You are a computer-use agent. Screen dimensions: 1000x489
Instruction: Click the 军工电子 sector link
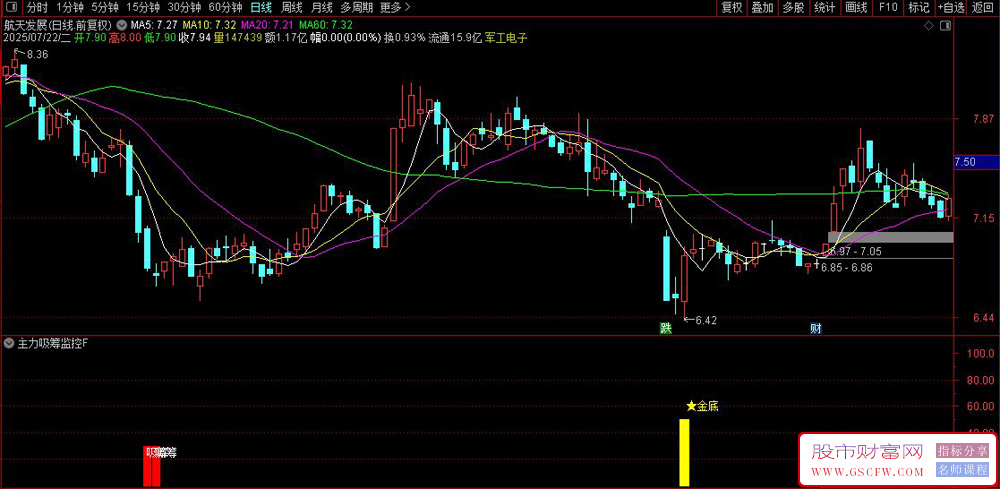508,38
